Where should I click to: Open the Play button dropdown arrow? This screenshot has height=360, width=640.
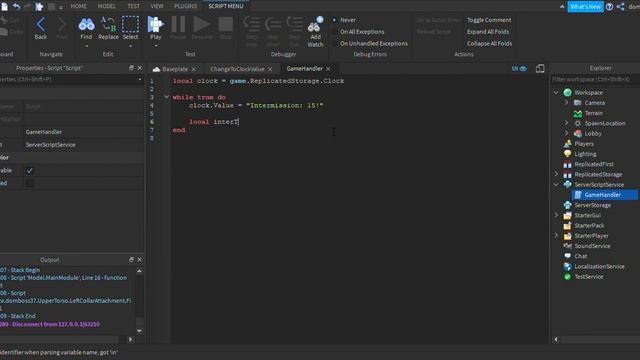click(156, 46)
